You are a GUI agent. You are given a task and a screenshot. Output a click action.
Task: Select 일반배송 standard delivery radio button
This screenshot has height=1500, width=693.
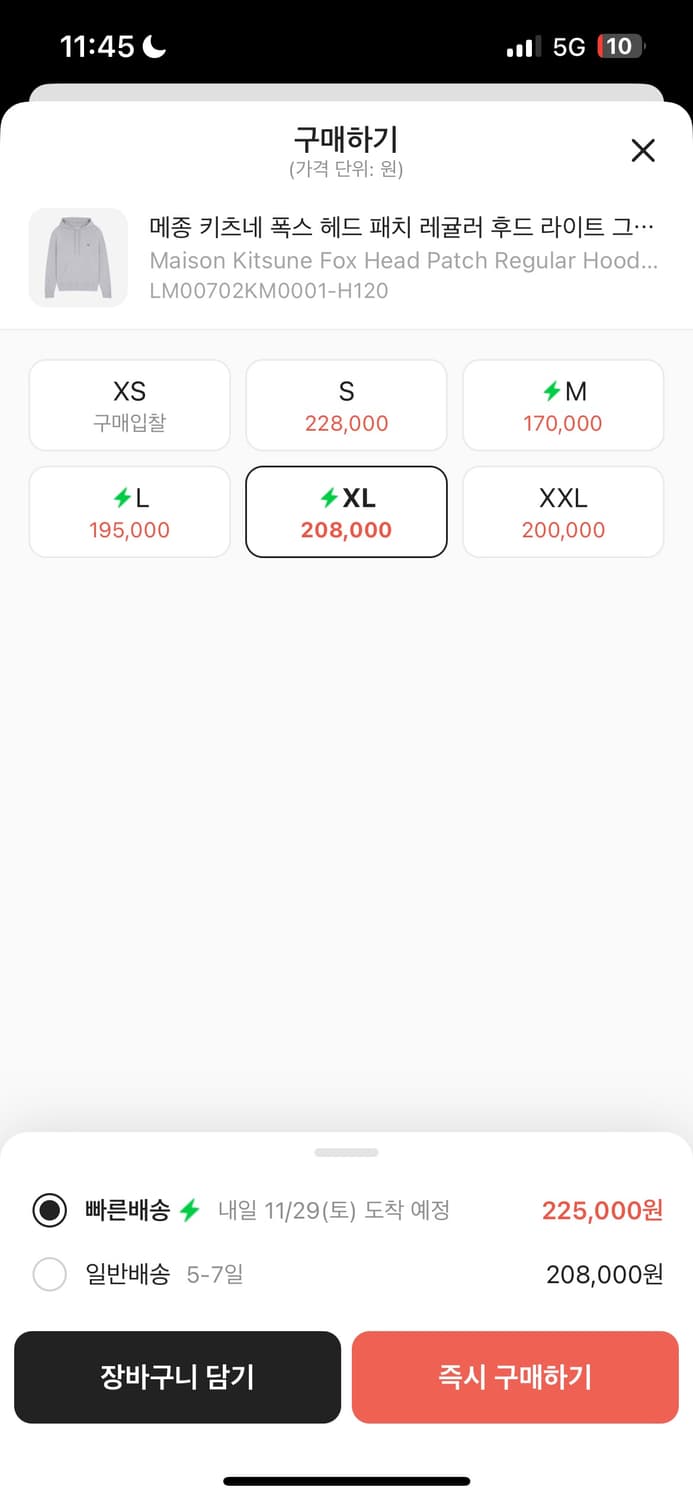[x=49, y=1275]
